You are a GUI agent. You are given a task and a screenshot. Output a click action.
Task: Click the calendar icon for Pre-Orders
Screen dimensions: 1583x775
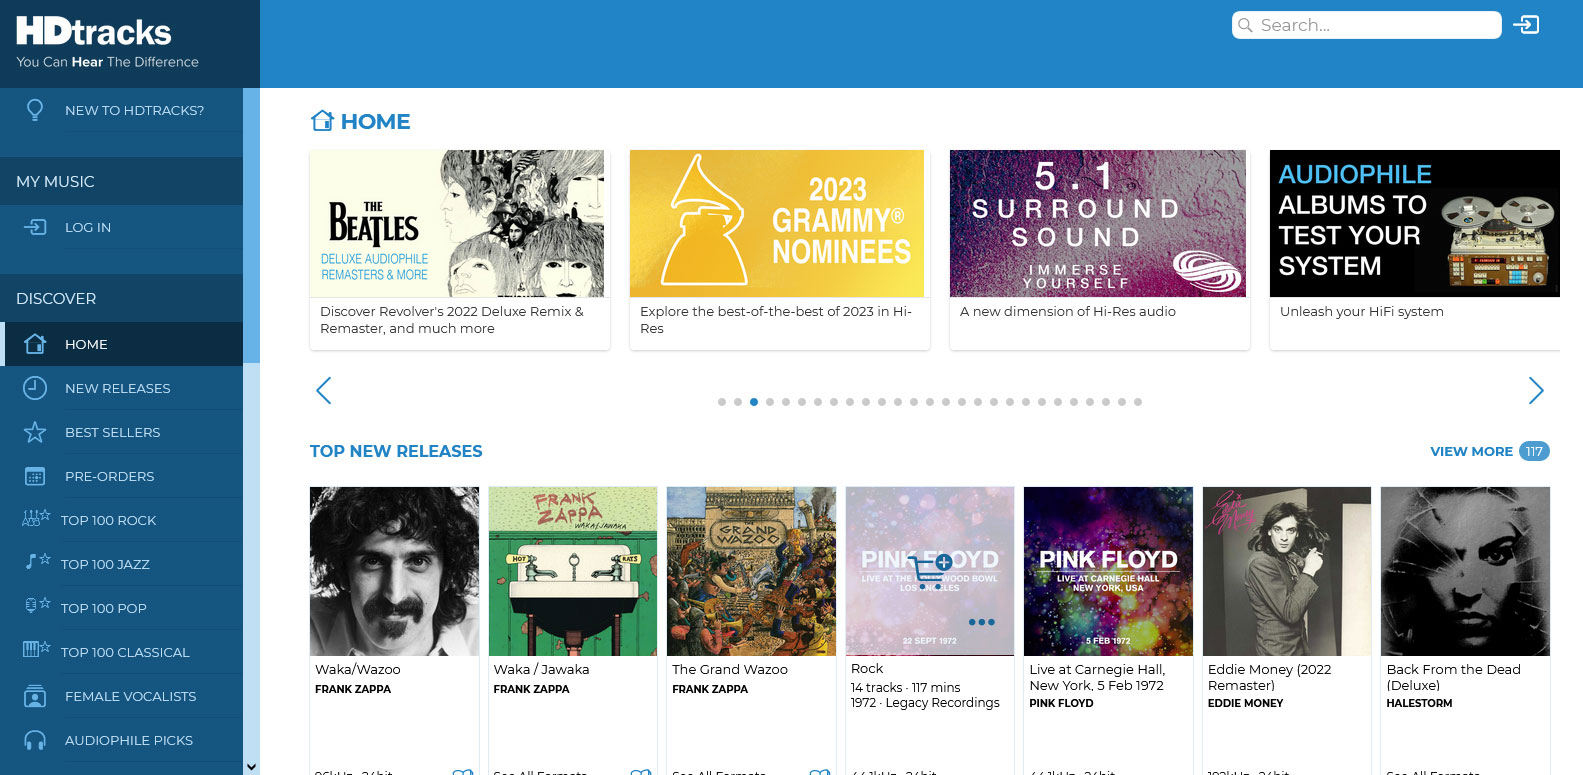(35, 476)
